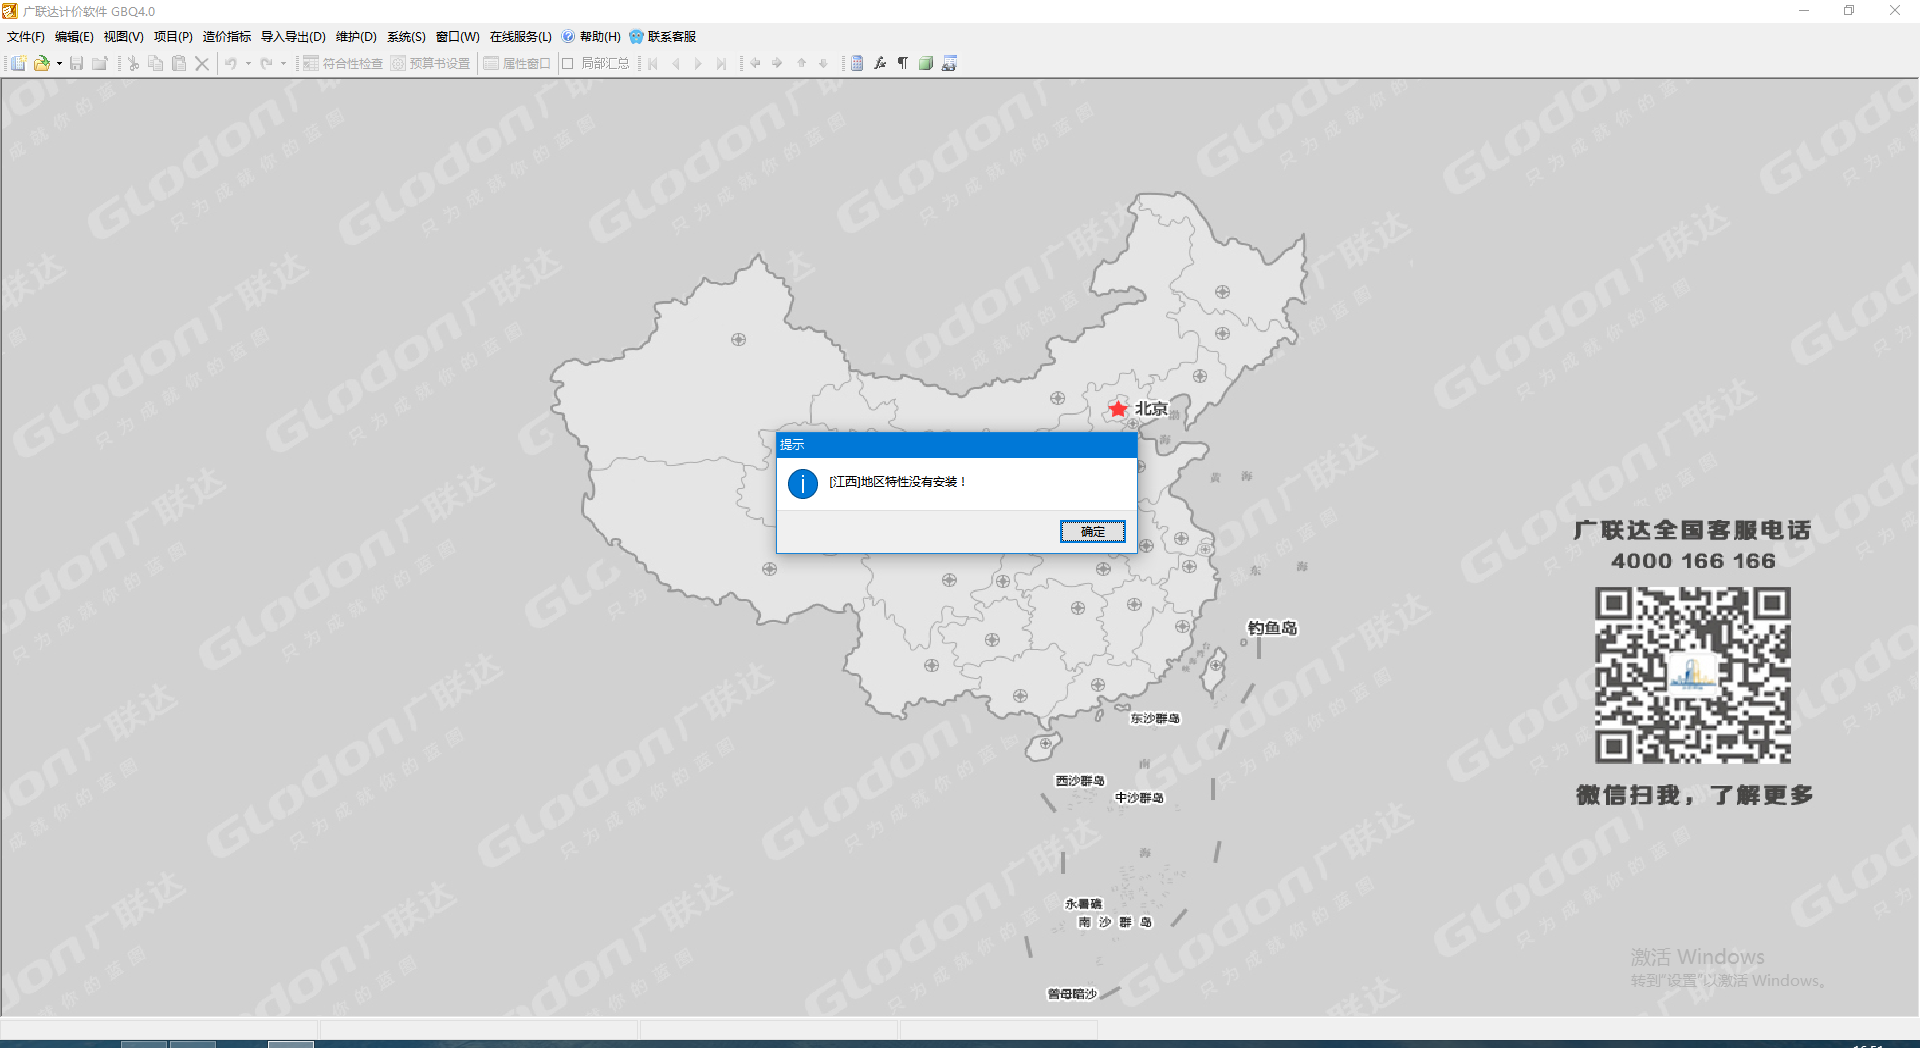Open the 视图(V) menu
The height and width of the screenshot is (1048, 1920).
(124, 37)
